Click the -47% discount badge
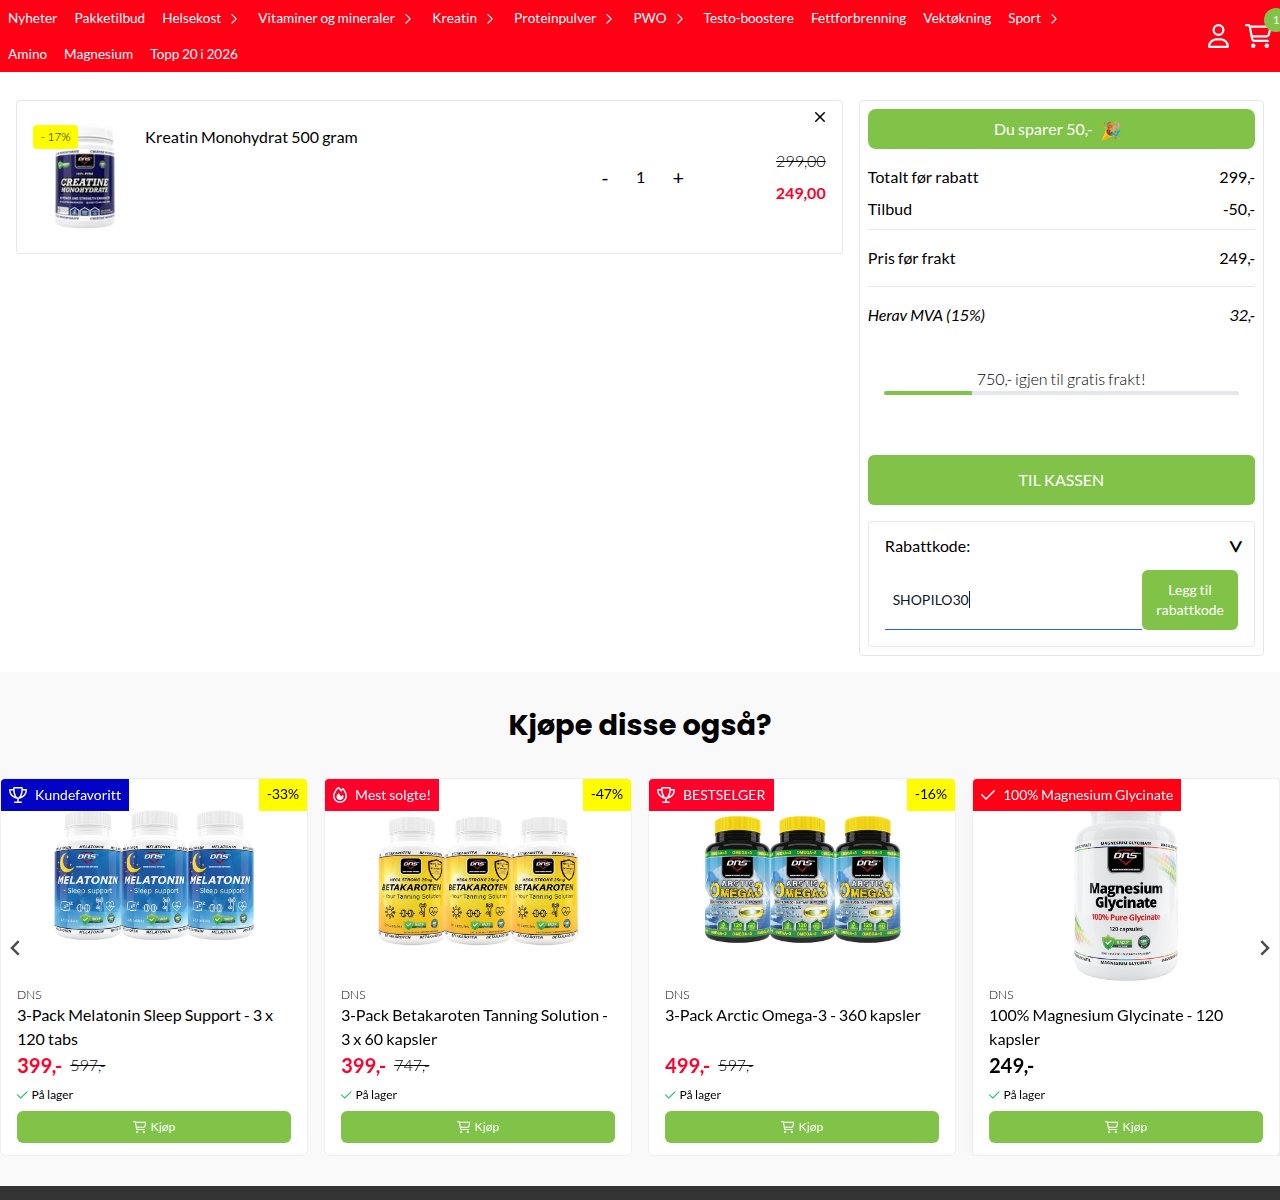Viewport: 1280px width, 1200px height. pyautogui.click(x=607, y=794)
